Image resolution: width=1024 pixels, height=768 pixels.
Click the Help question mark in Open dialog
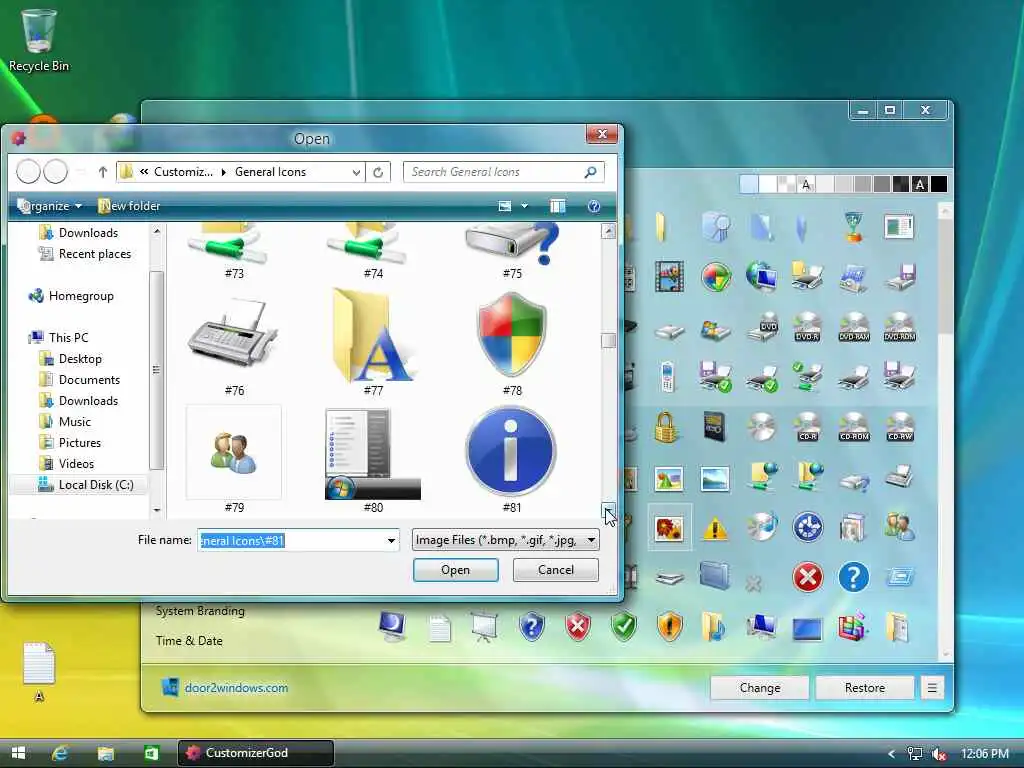tap(594, 206)
